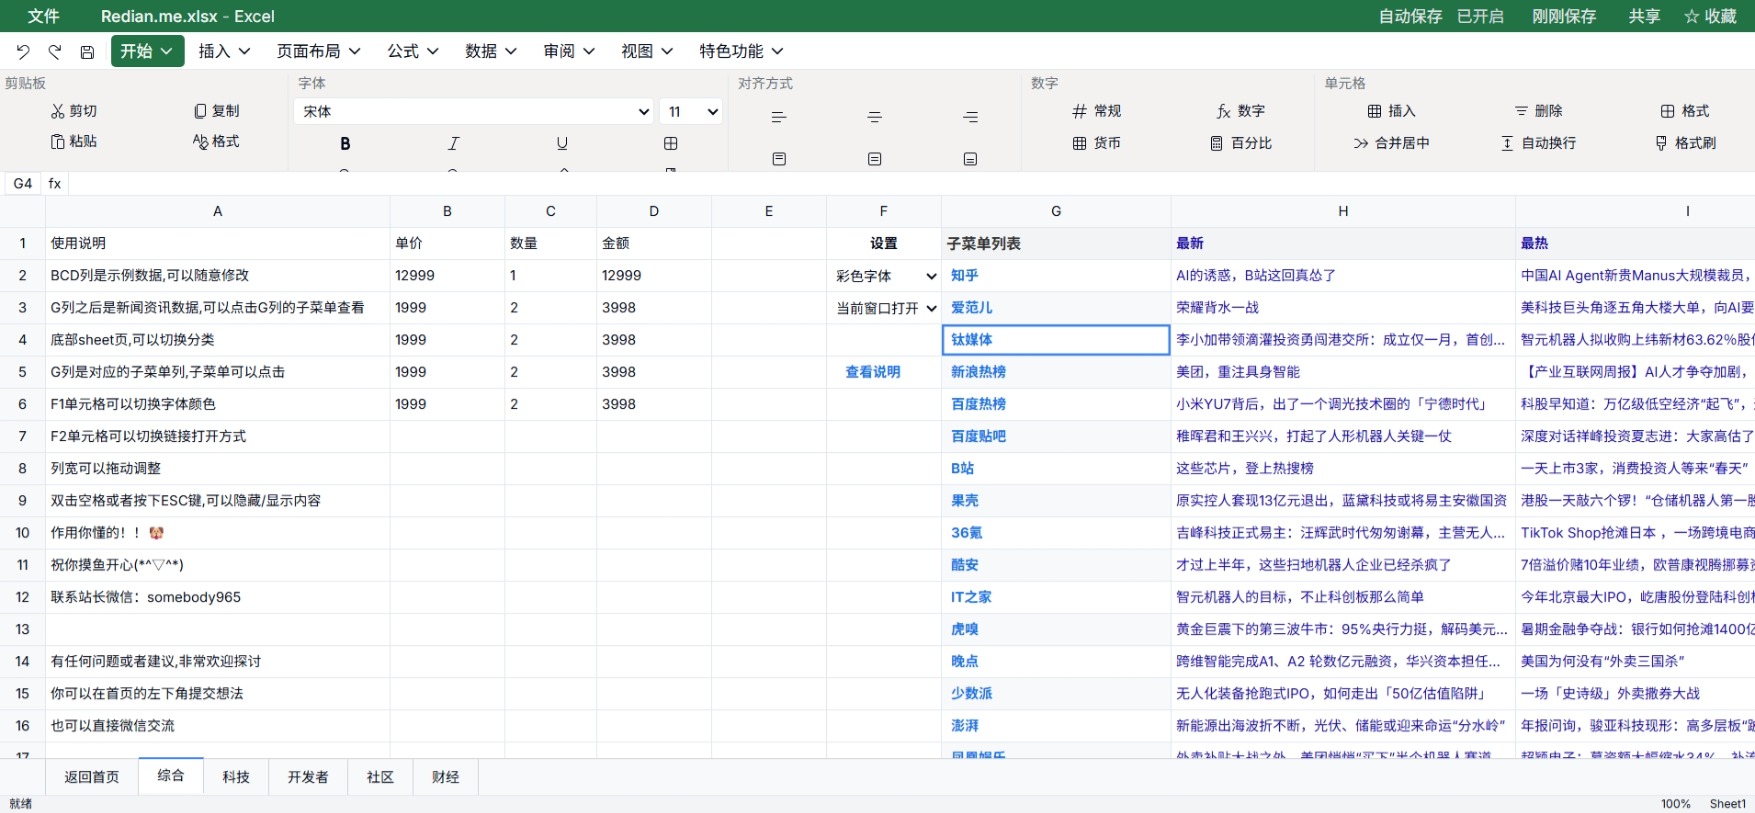
Task: Open the 视图 ribbon menu
Action: coord(647,51)
